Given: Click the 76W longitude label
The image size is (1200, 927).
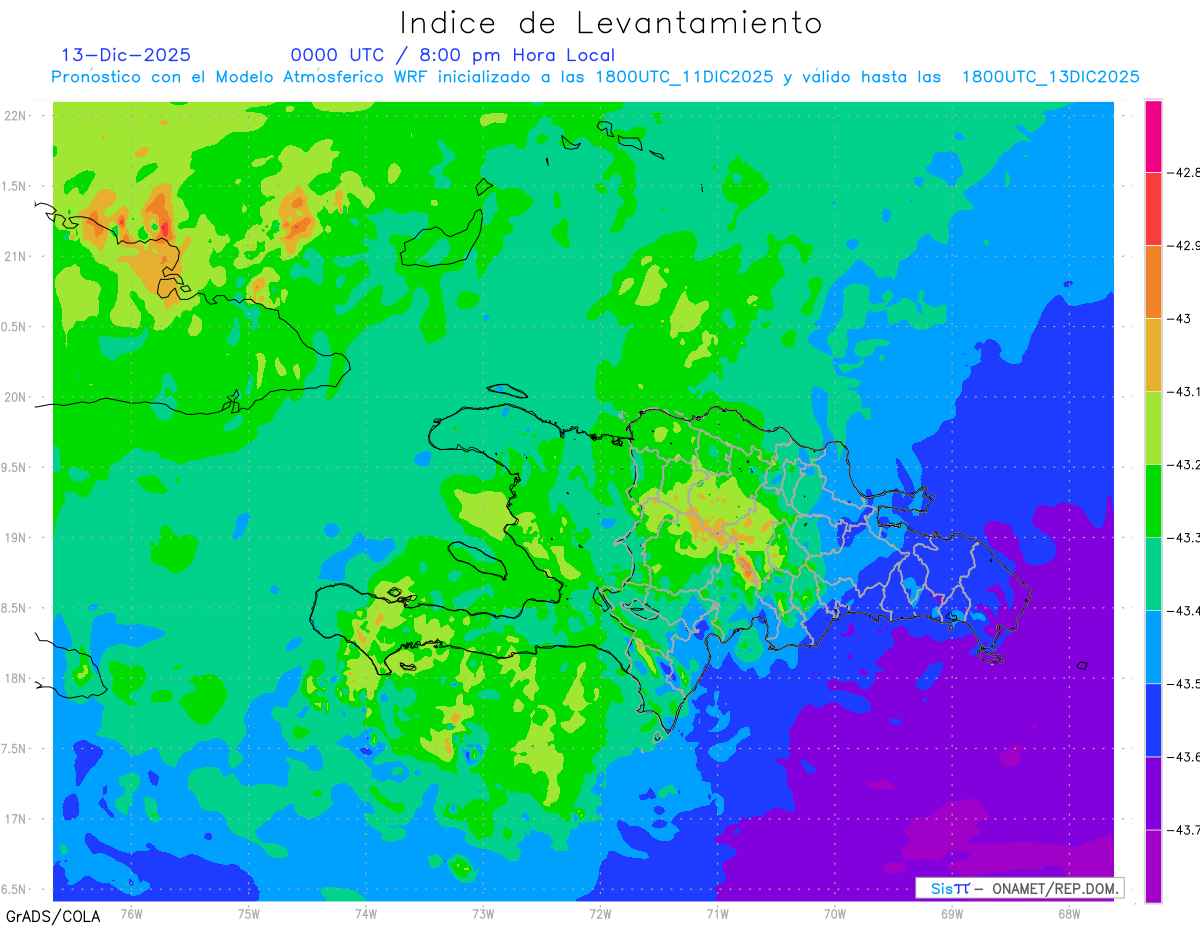Looking at the screenshot, I should [131, 914].
